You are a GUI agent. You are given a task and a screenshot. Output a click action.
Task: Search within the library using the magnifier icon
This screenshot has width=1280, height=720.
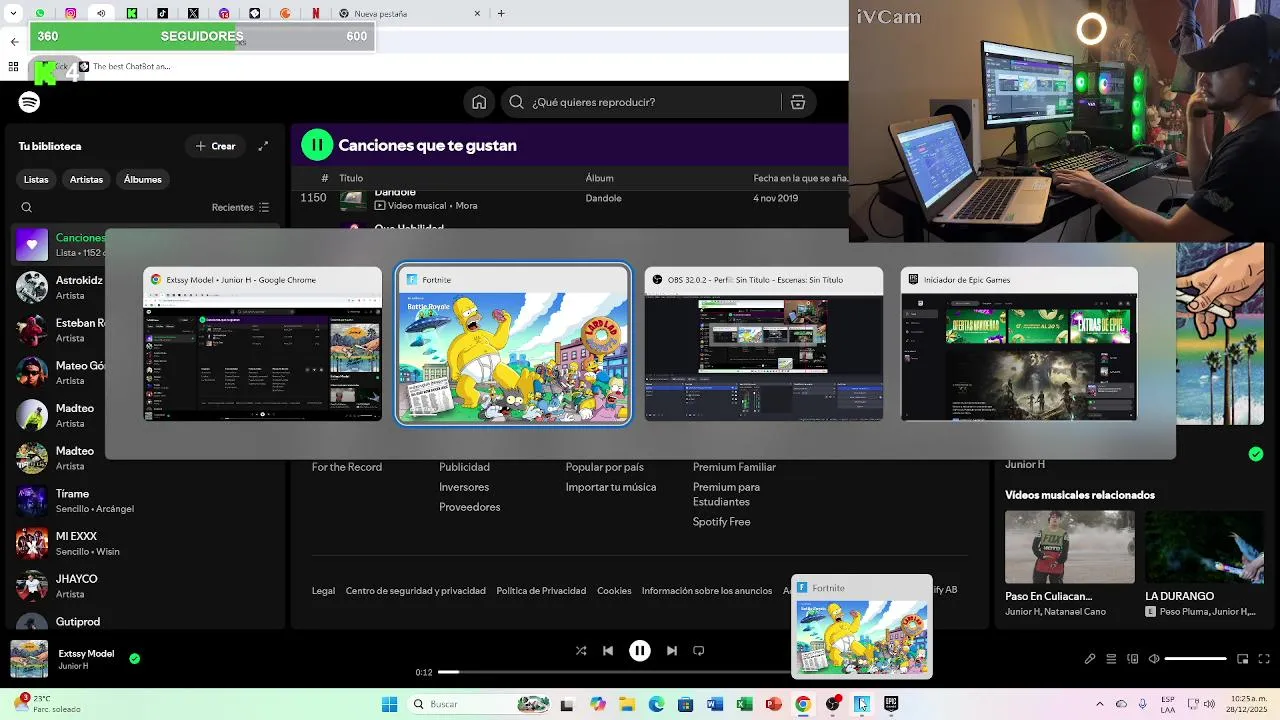27,208
